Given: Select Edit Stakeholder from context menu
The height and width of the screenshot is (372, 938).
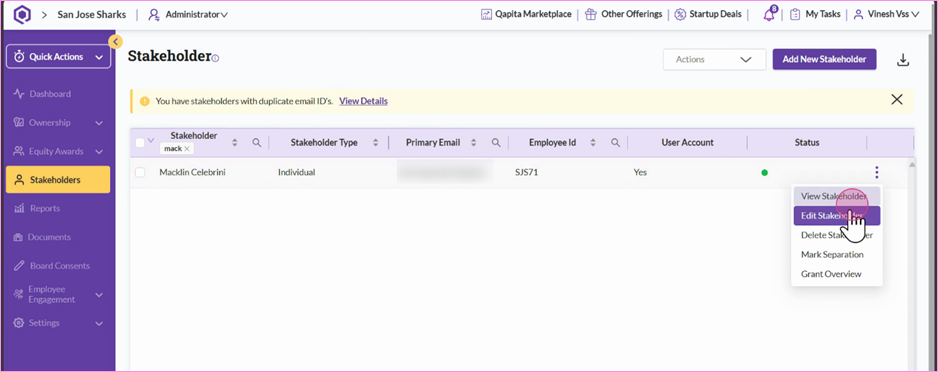Looking at the screenshot, I should 837,216.
